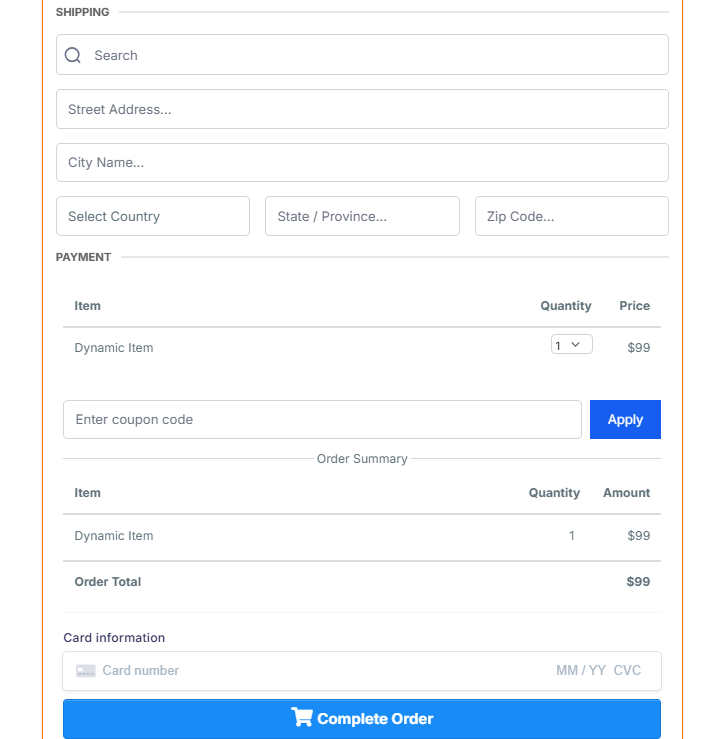Click the Apply coupon button
Screen dimensions: 704x739
(625, 419)
